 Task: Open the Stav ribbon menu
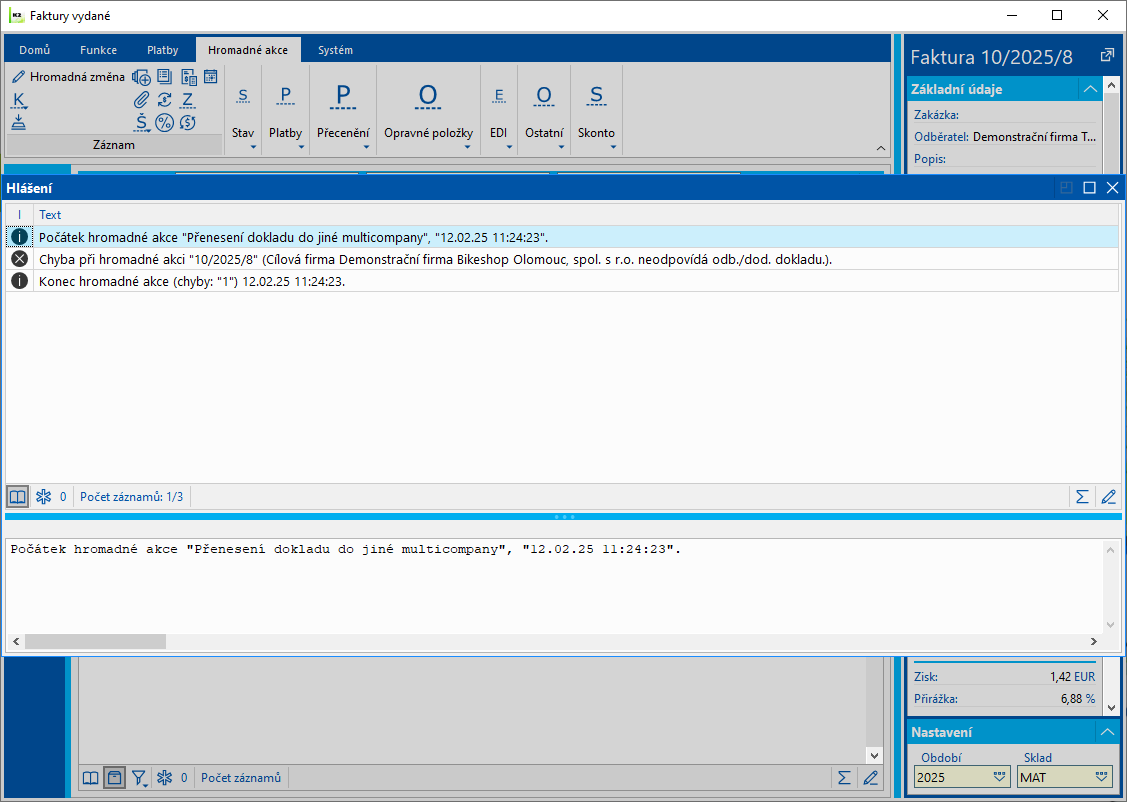243,110
